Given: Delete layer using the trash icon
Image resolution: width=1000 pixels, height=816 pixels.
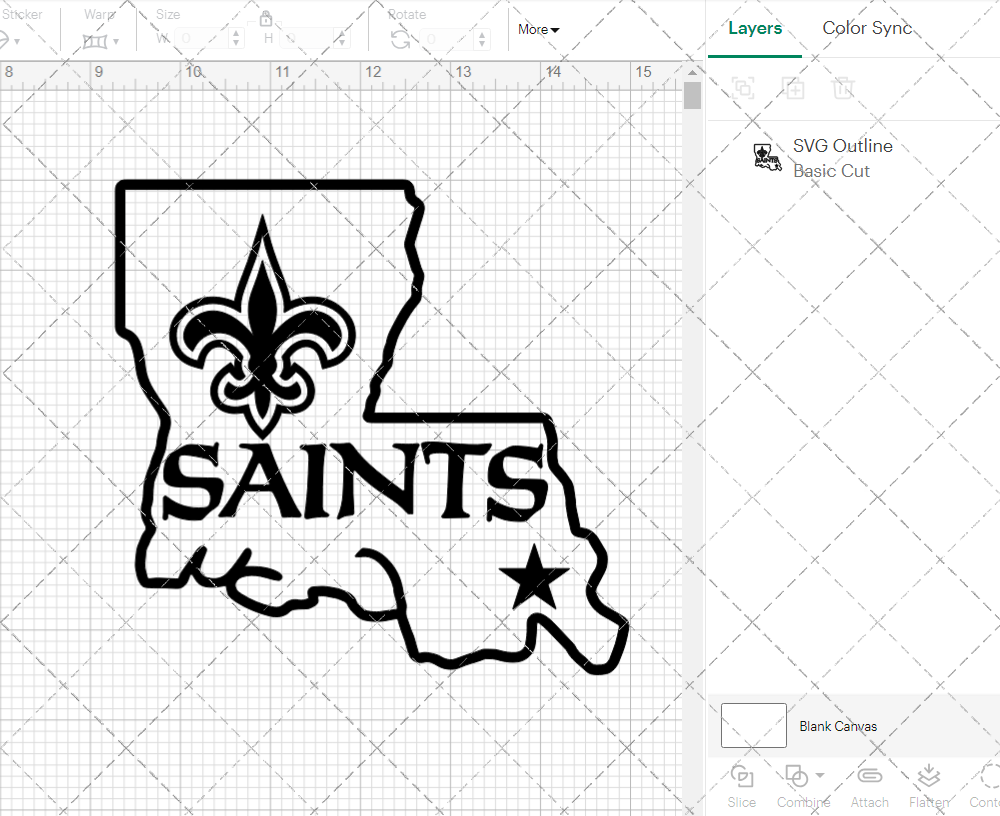Looking at the screenshot, I should pyautogui.click(x=844, y=89).
